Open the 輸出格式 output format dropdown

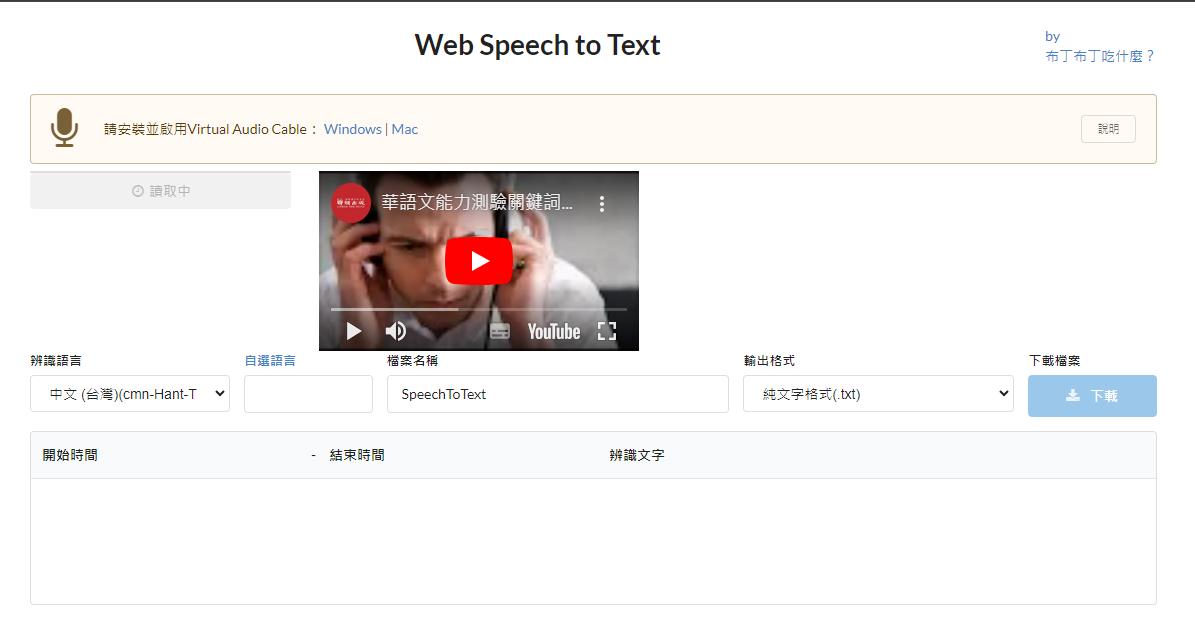click(878, 393)
